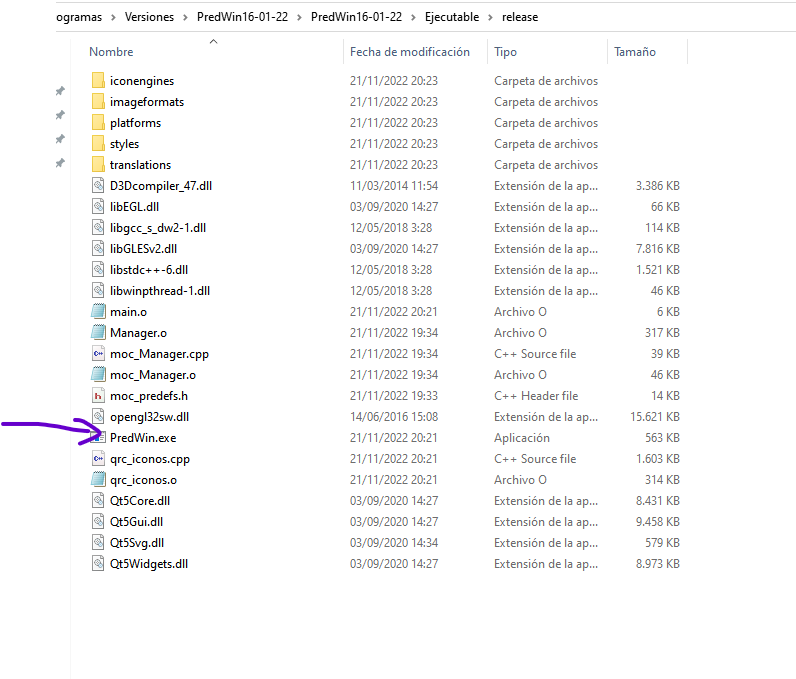796x679 pixels.
Task: Select the file name Qt5Widgets.dll
Action: point(149,564)
